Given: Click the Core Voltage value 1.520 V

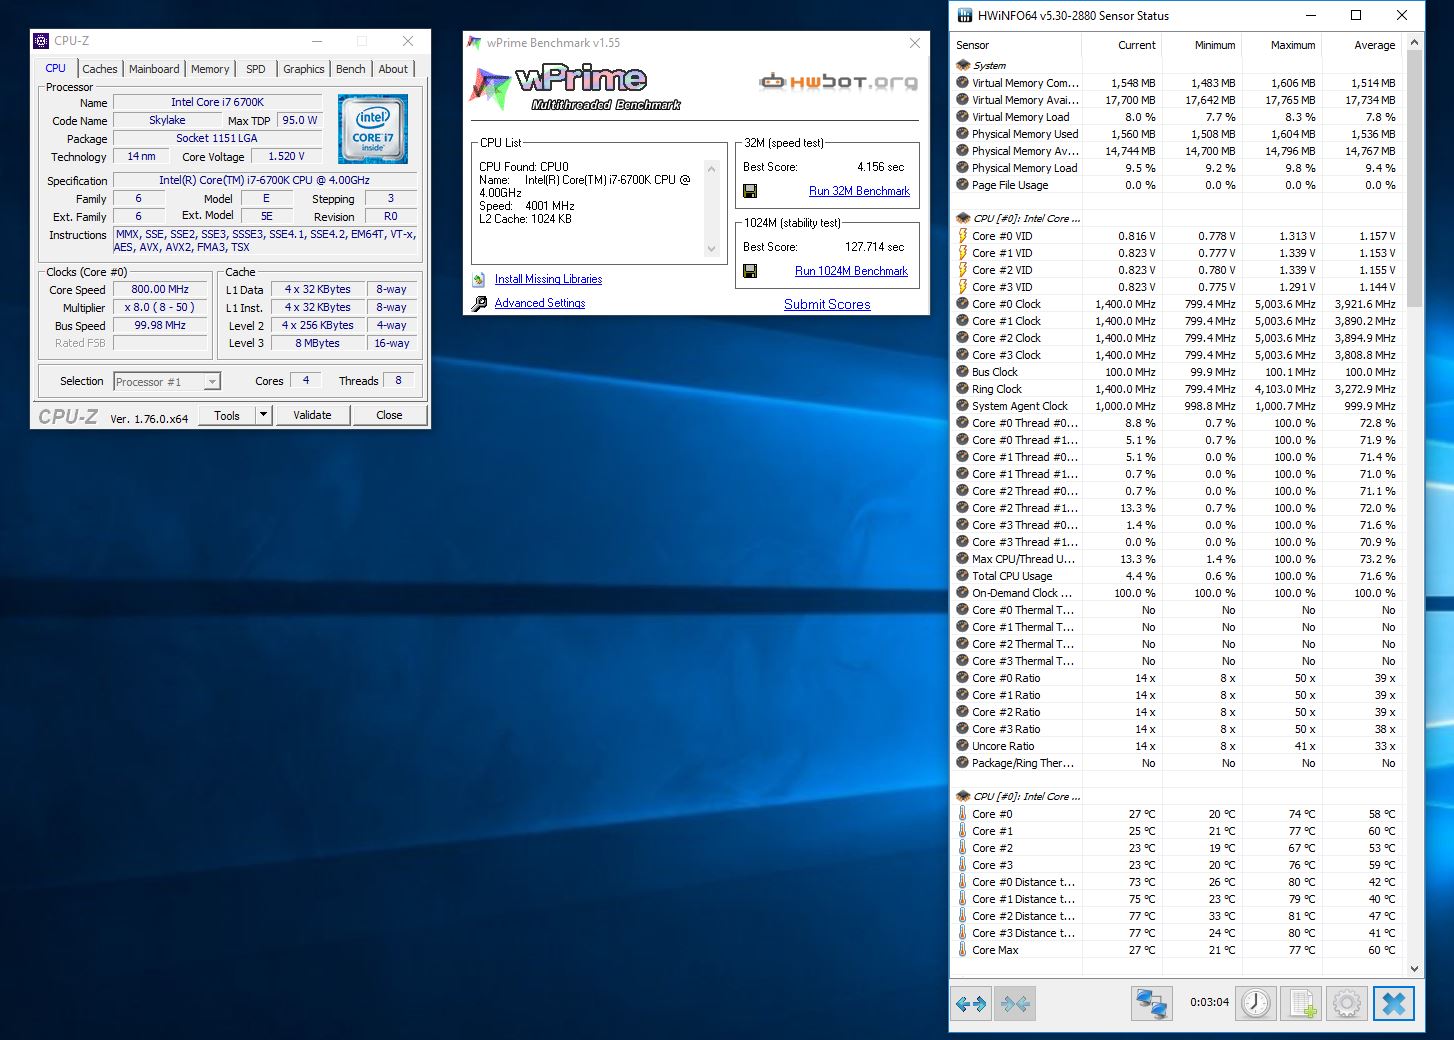Looking at the screenshot, I should pos(286,156).
